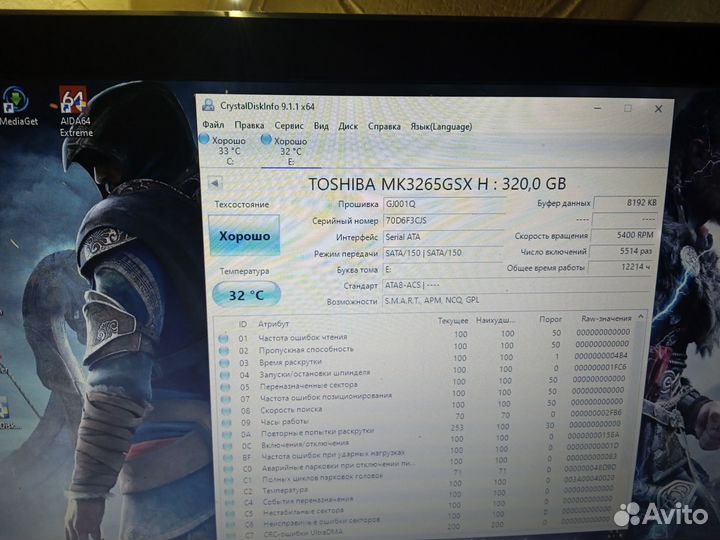
Task: Click the Стандарт field ATA8-ACS
Action: pyautogui.click(x=518, y=285)
